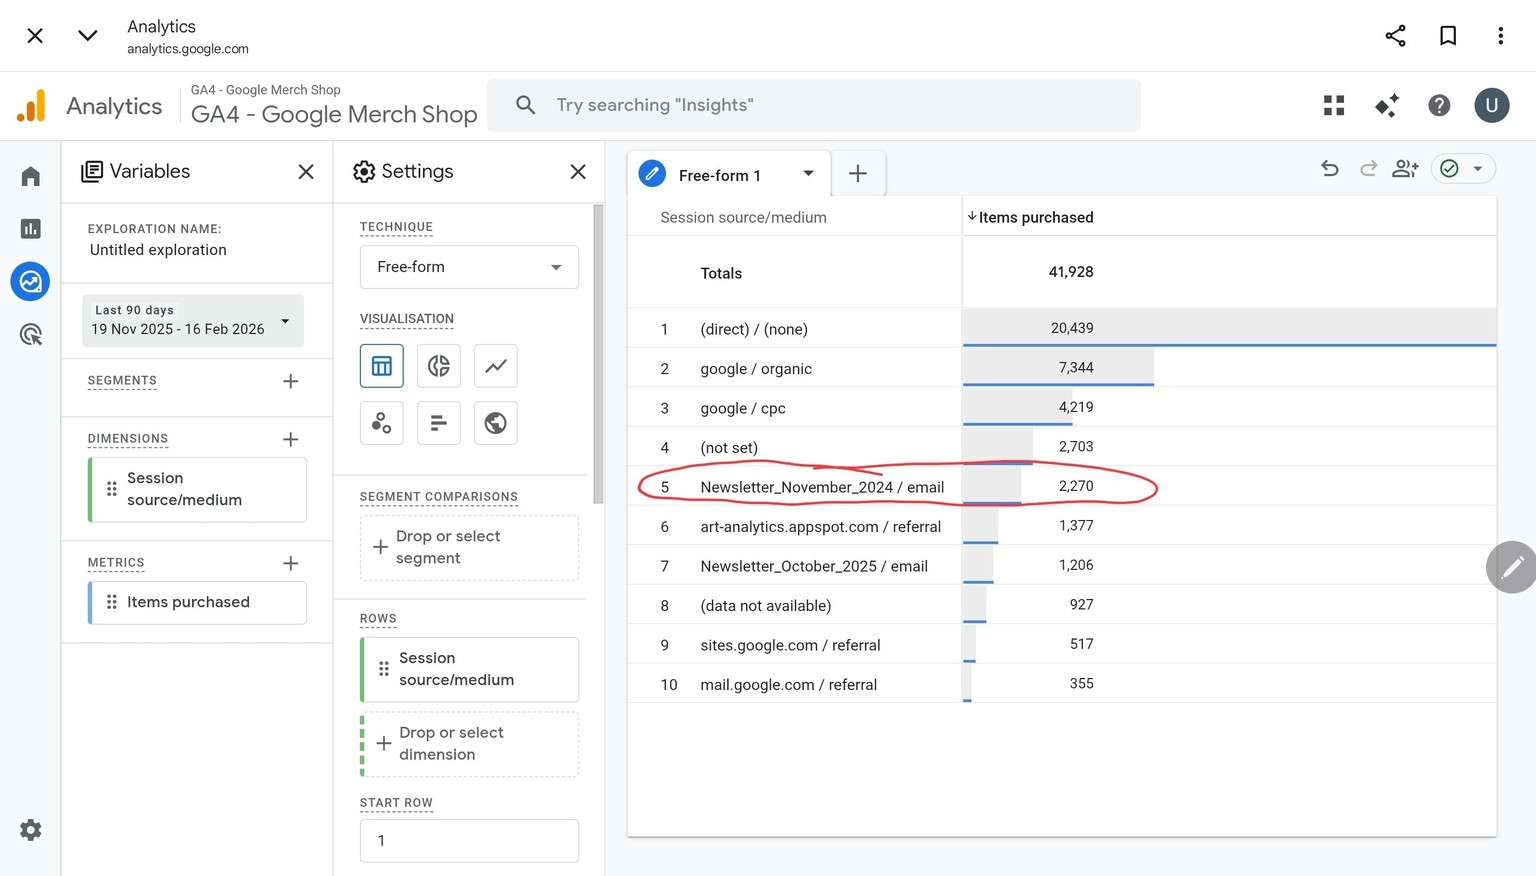
Task: Select the Bar chart visualisation
Action: pos(439,423)
